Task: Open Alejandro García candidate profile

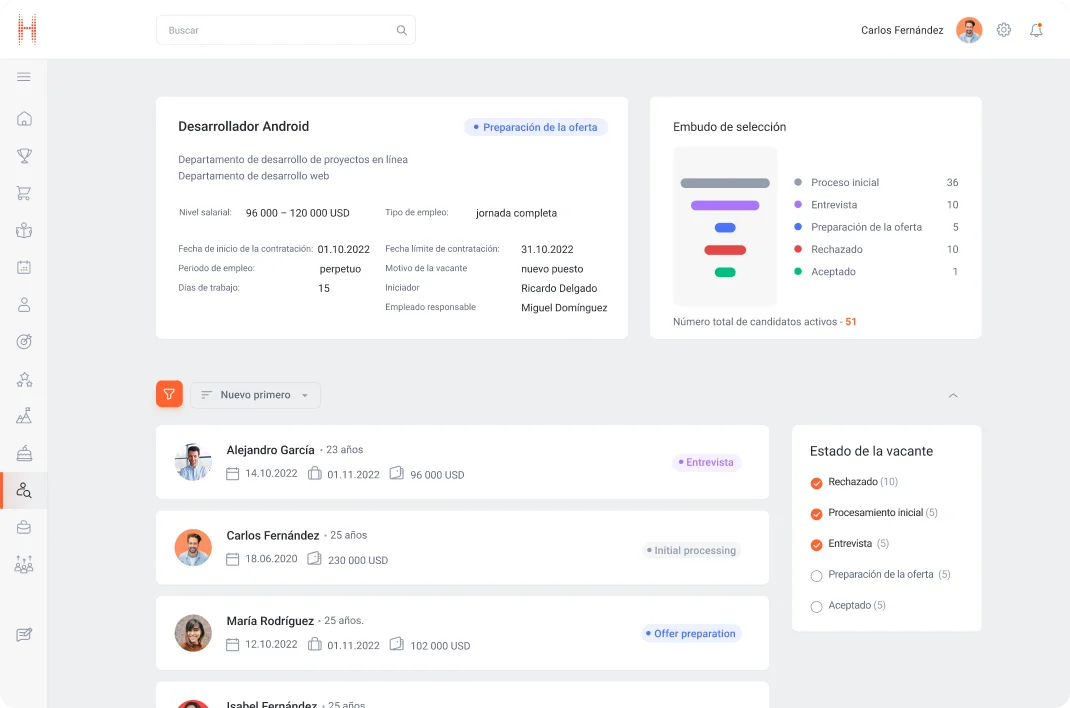Action: [270, 450]
